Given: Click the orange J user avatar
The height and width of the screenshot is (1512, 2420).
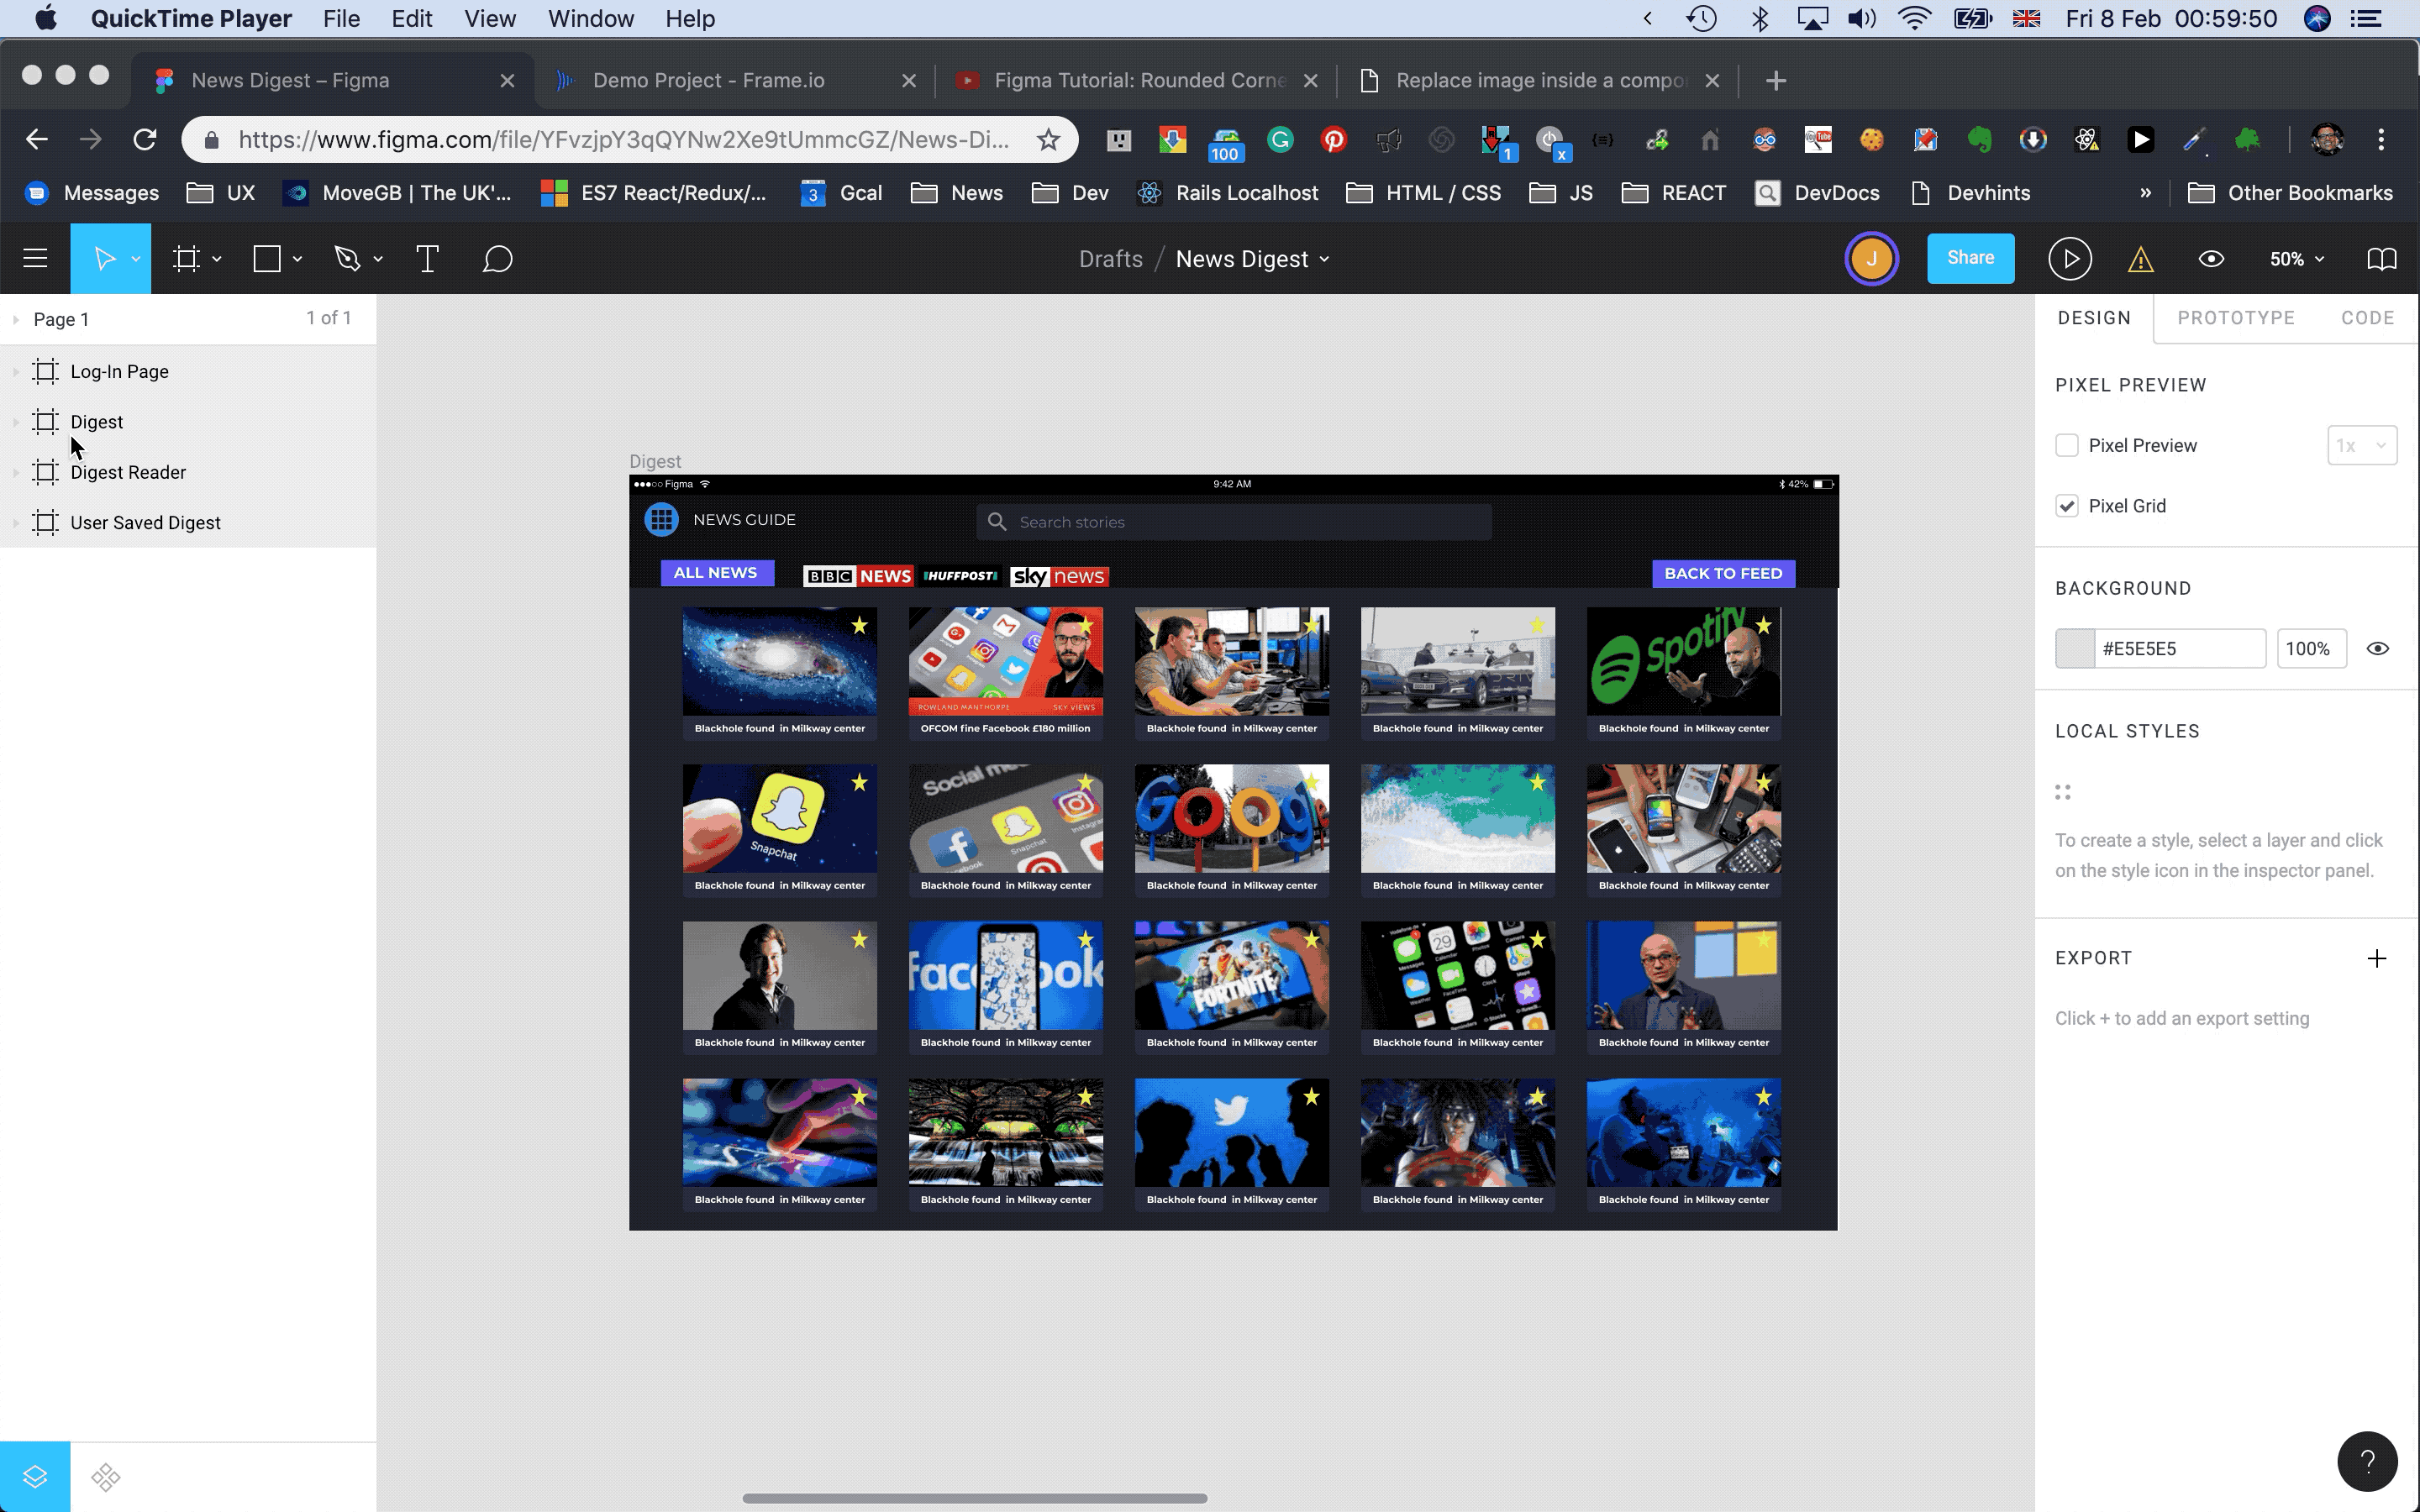Looking at the screenshot, I should coord(1871,259).
